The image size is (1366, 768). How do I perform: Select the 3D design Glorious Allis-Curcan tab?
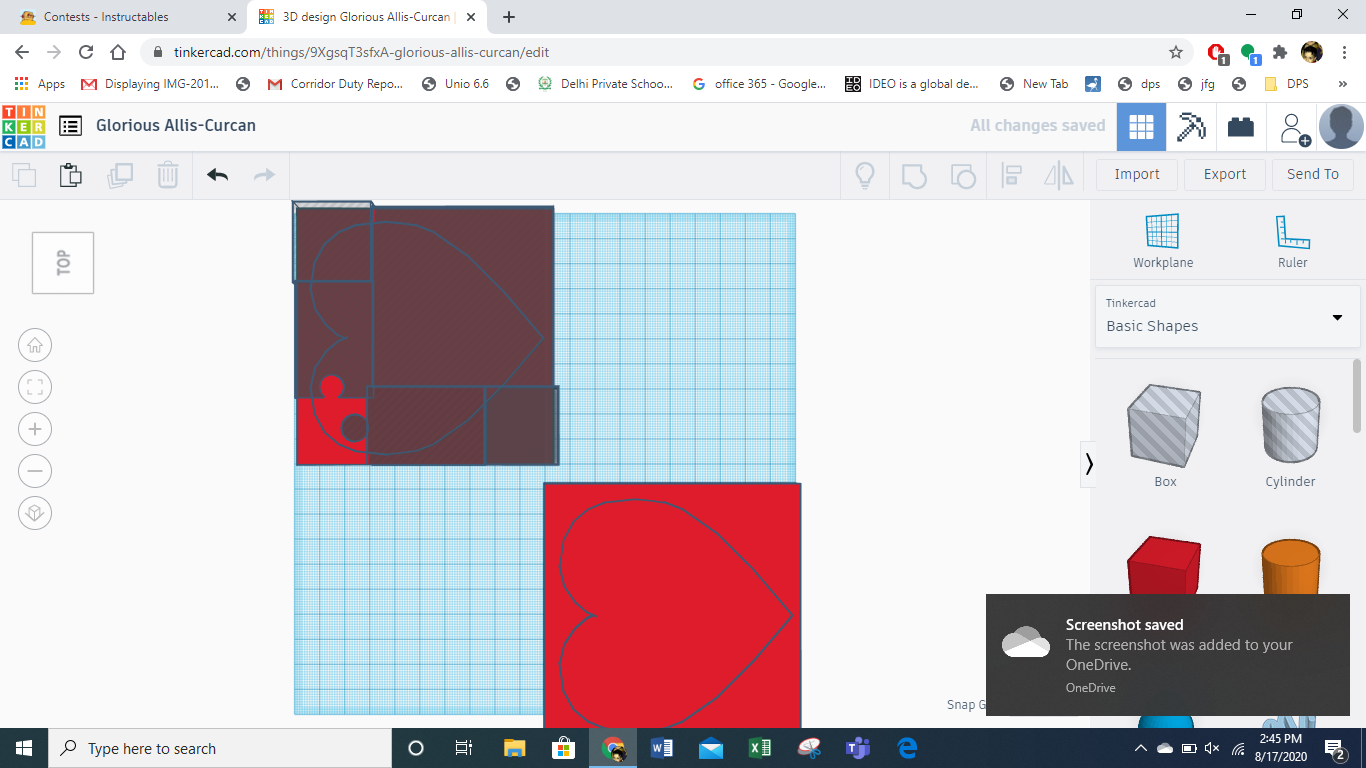tap(366, 17)
